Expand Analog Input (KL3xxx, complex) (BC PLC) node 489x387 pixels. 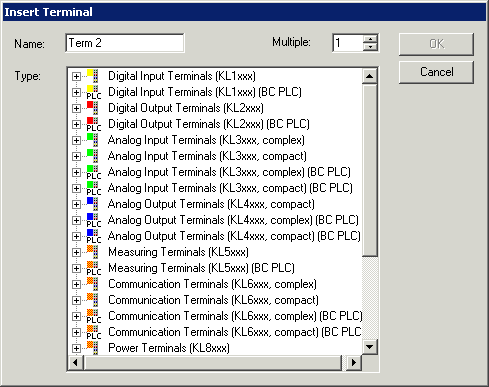(76, 172)
